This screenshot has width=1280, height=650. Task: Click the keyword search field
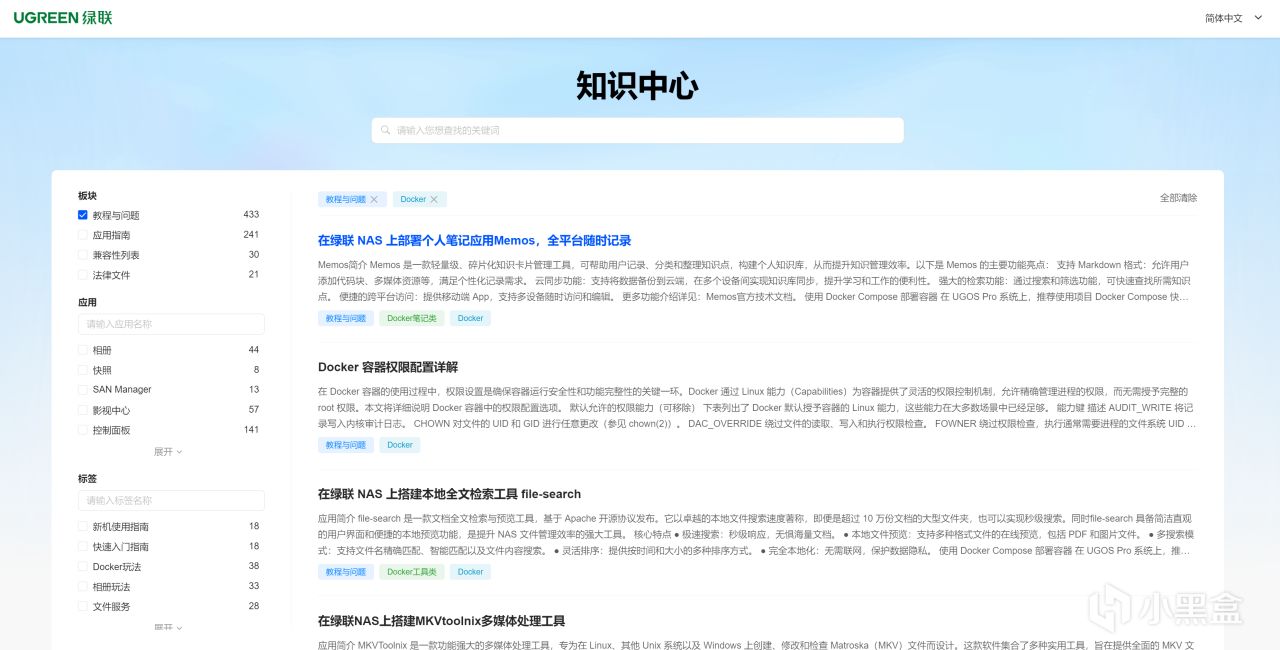[638, 131]
